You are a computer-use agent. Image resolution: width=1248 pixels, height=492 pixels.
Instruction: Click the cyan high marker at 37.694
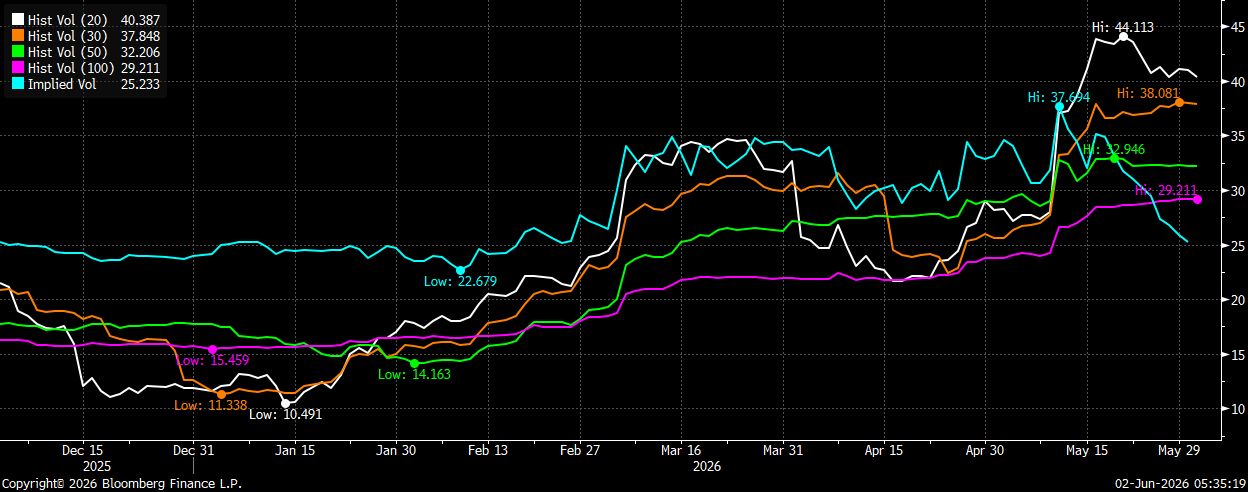click(1059, 106)
